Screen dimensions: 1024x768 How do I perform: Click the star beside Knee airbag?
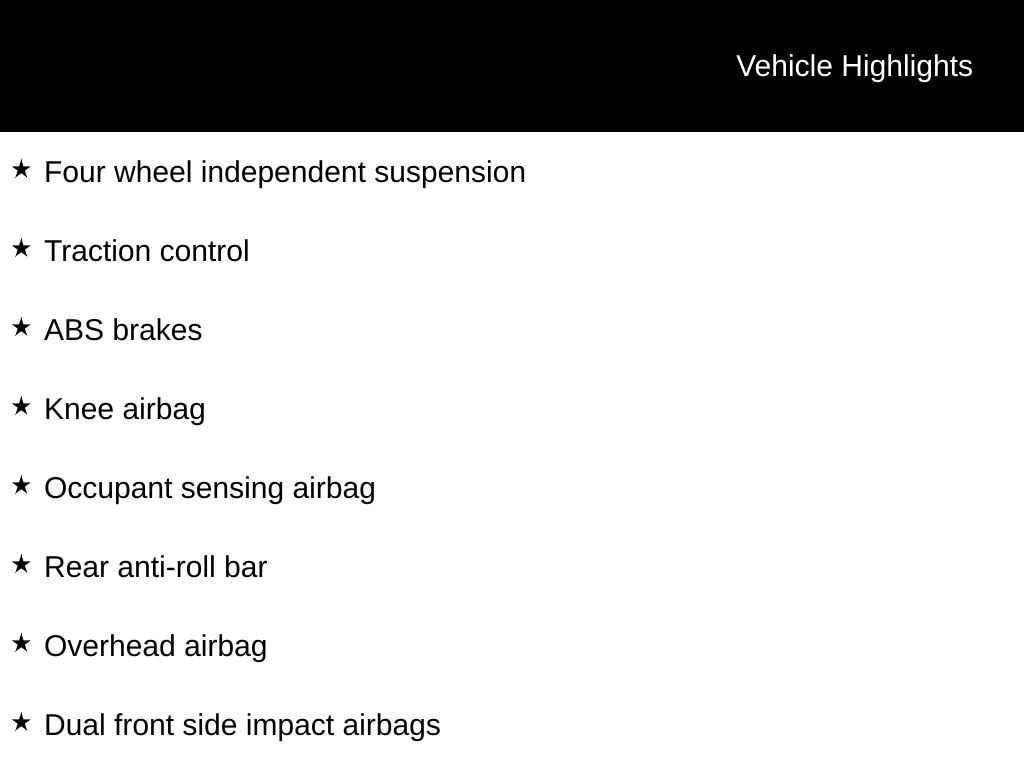pos(21,407)
